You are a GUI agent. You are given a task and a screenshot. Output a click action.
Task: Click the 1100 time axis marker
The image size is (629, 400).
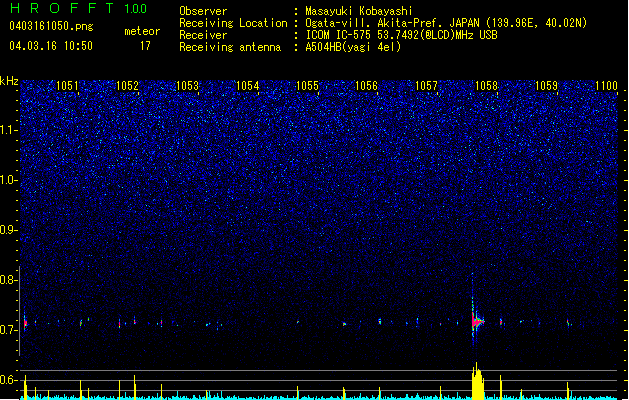coord(606,85)
